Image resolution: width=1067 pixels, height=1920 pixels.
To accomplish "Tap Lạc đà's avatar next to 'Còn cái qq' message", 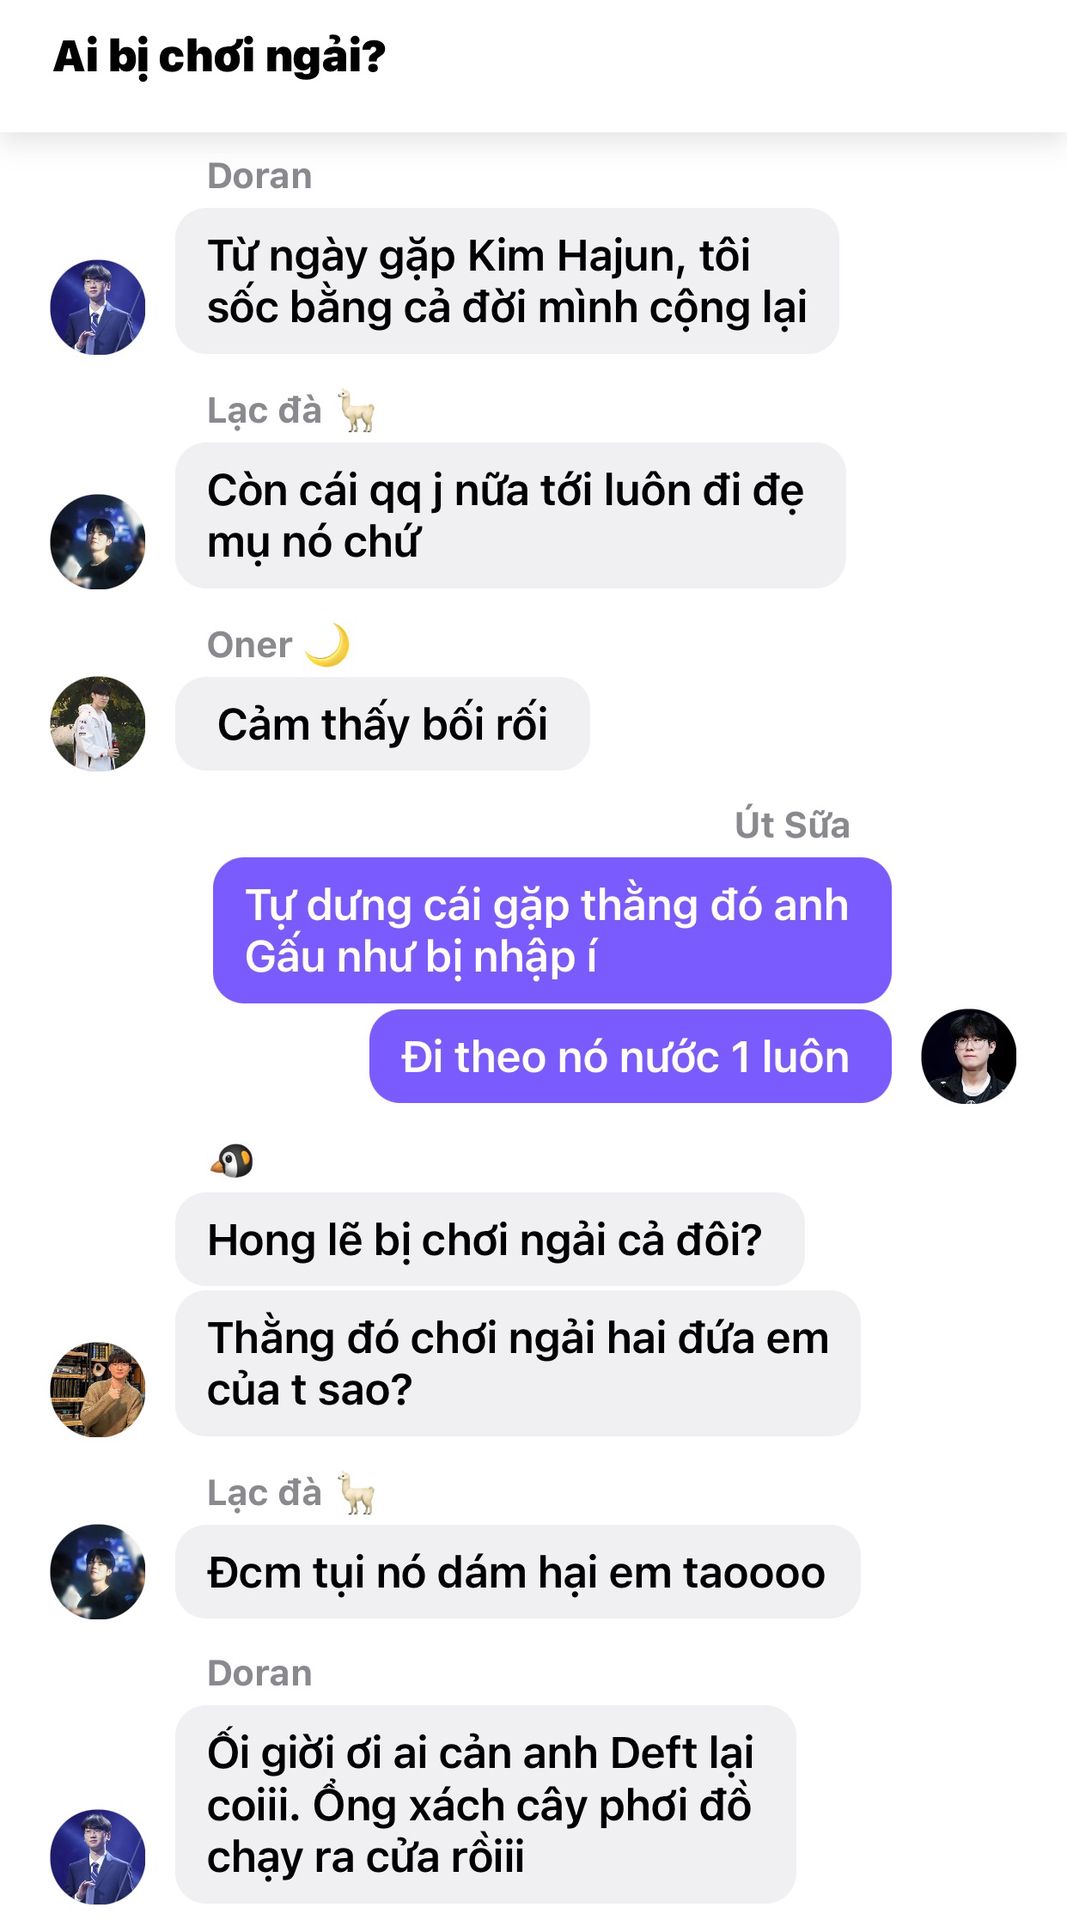I will click(x=98, y=541).
